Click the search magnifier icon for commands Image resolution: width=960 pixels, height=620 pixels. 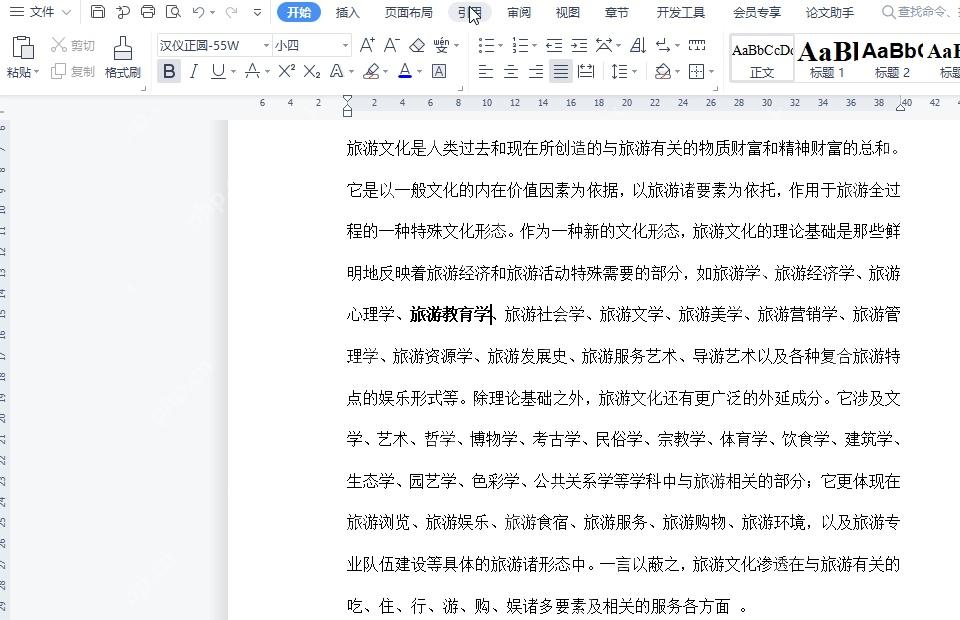(888, 12)
